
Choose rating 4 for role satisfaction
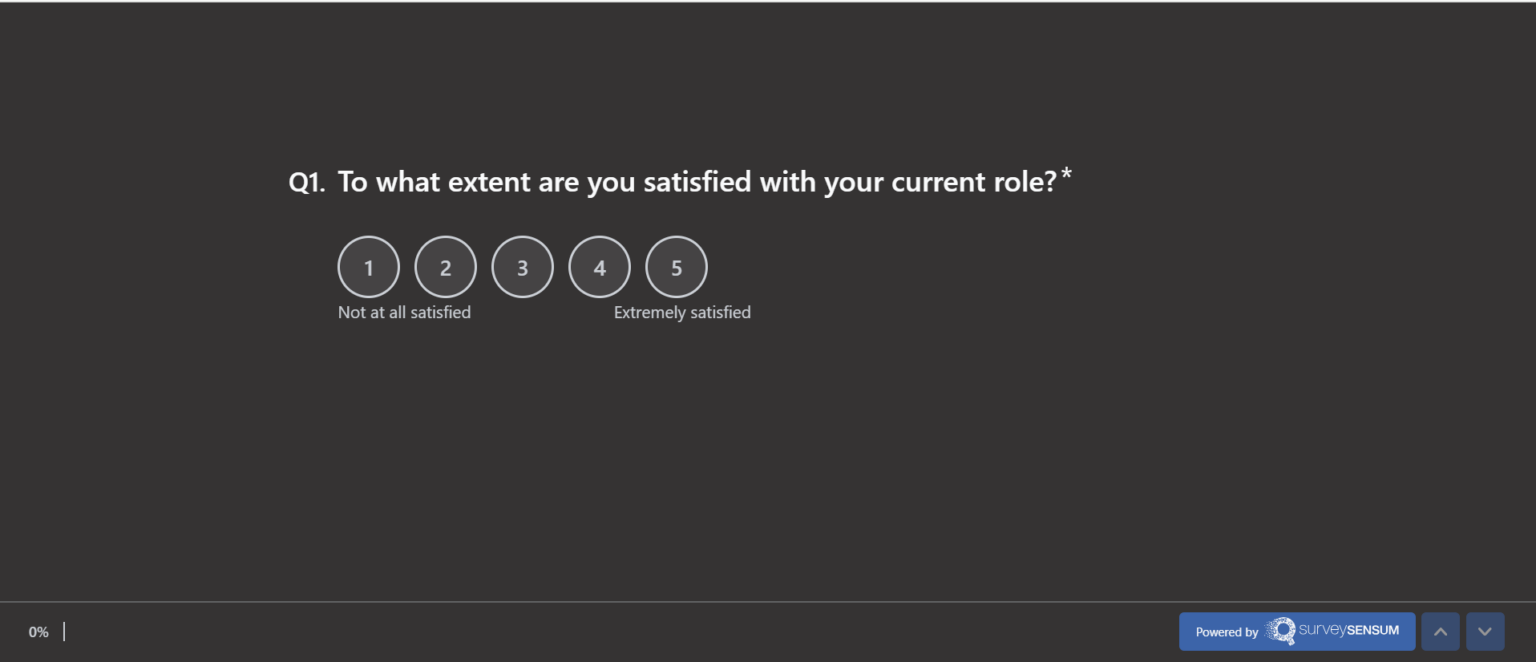pyautogui.click(x=599, y=267)
